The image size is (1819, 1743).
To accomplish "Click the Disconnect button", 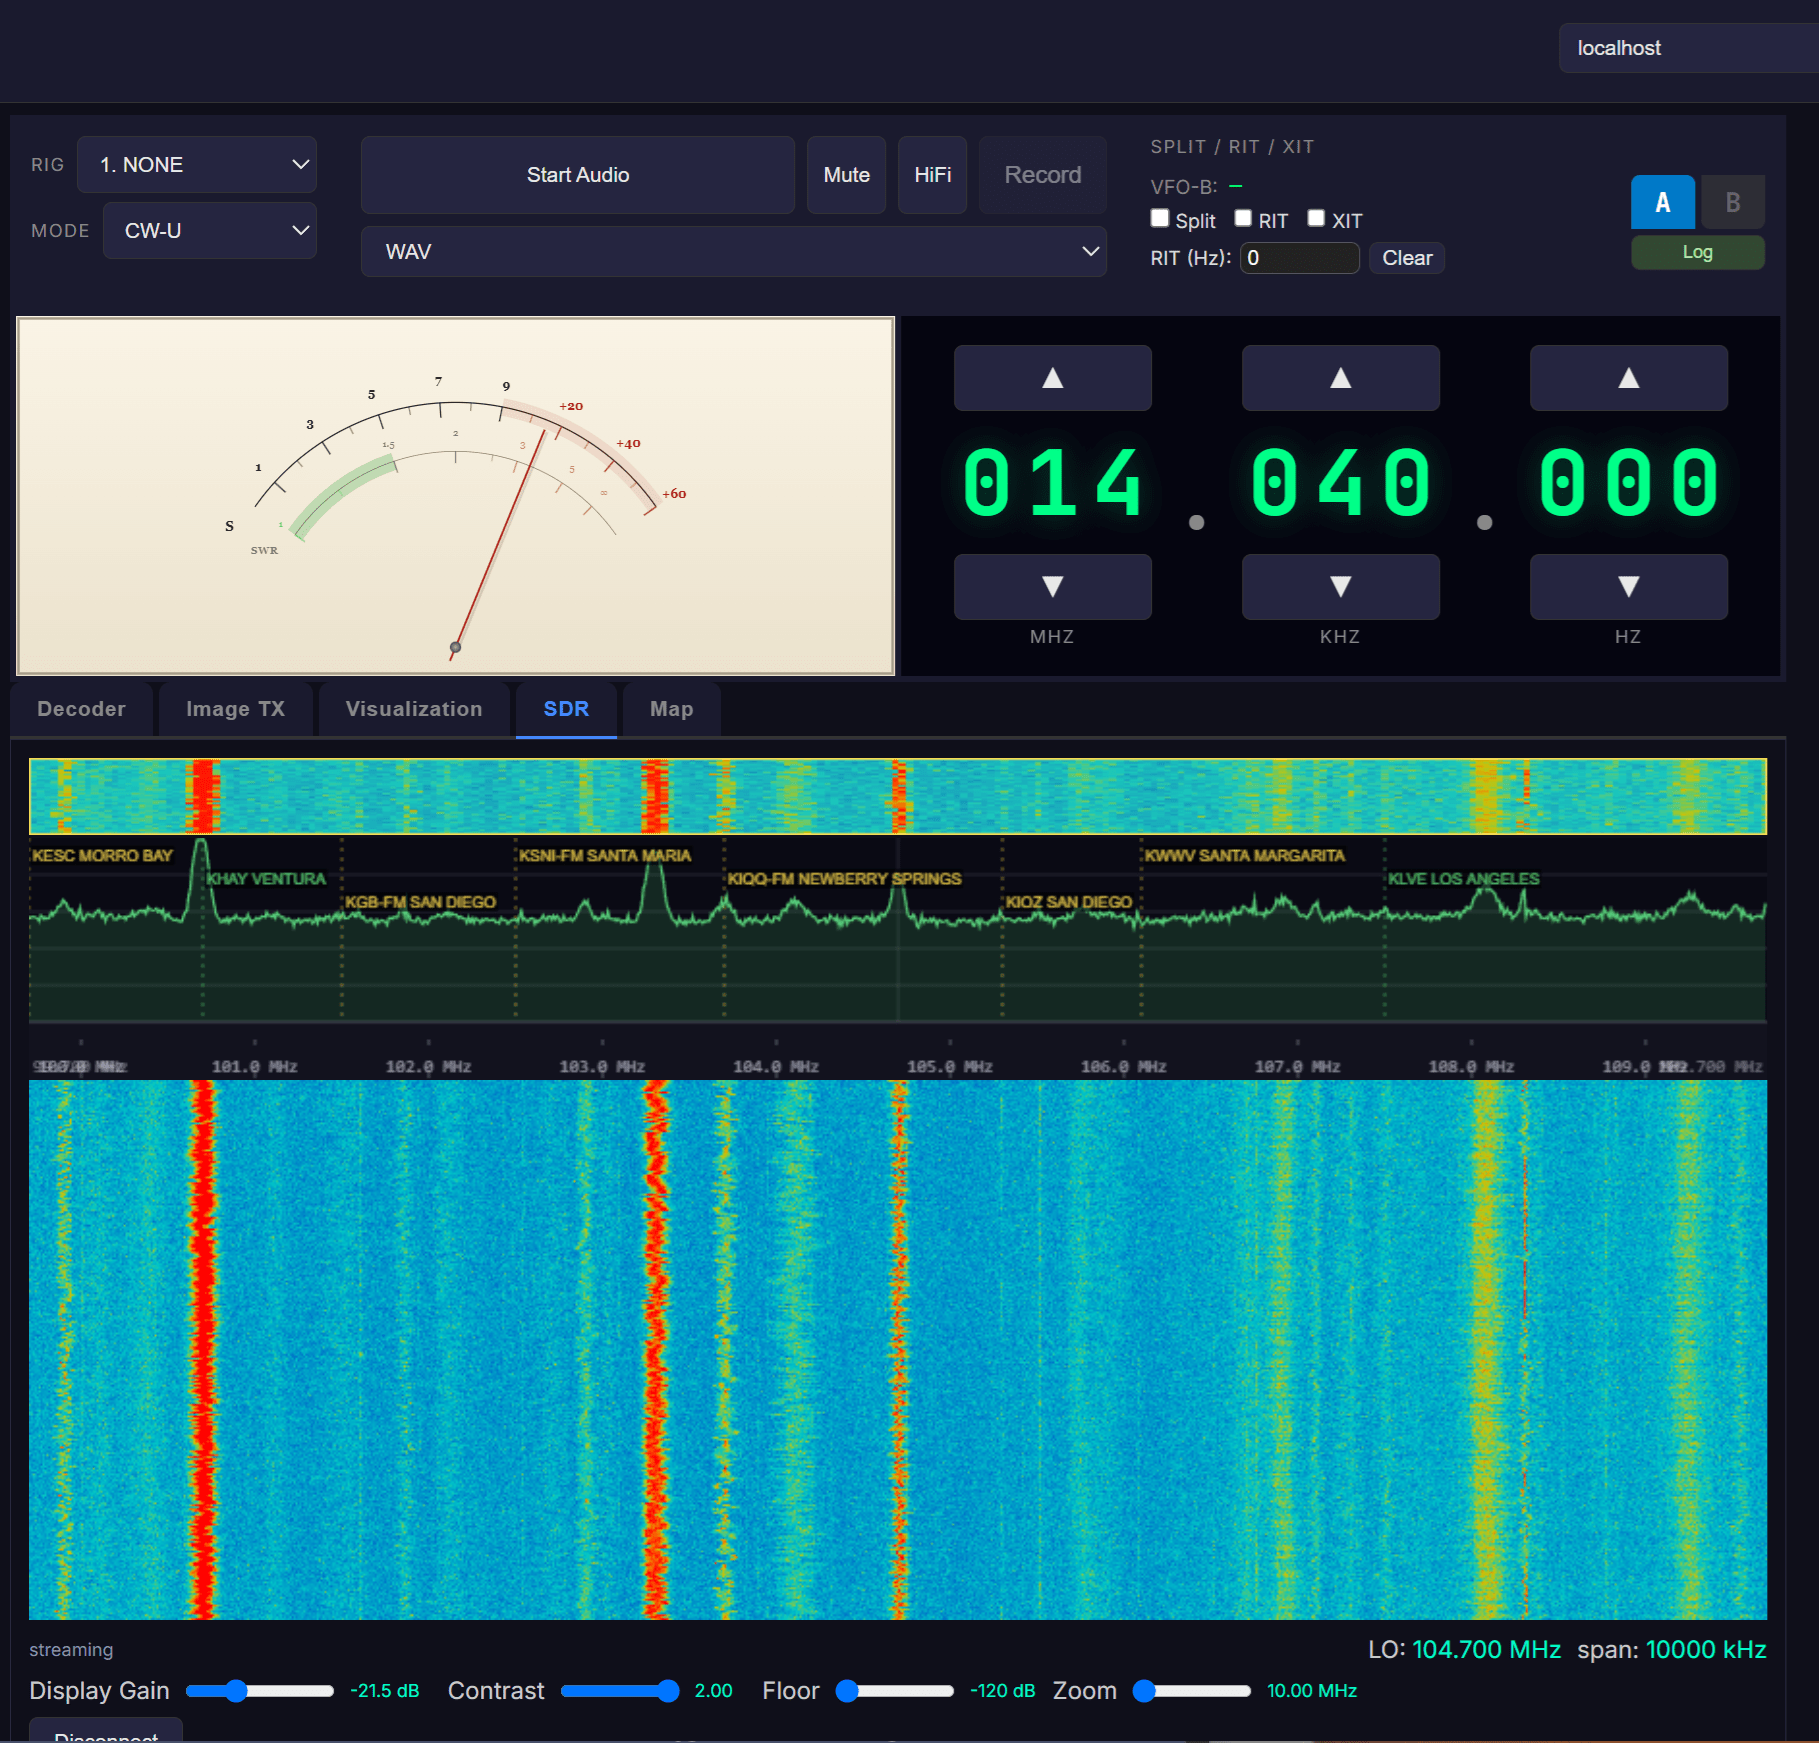I will pos(106,1731).
